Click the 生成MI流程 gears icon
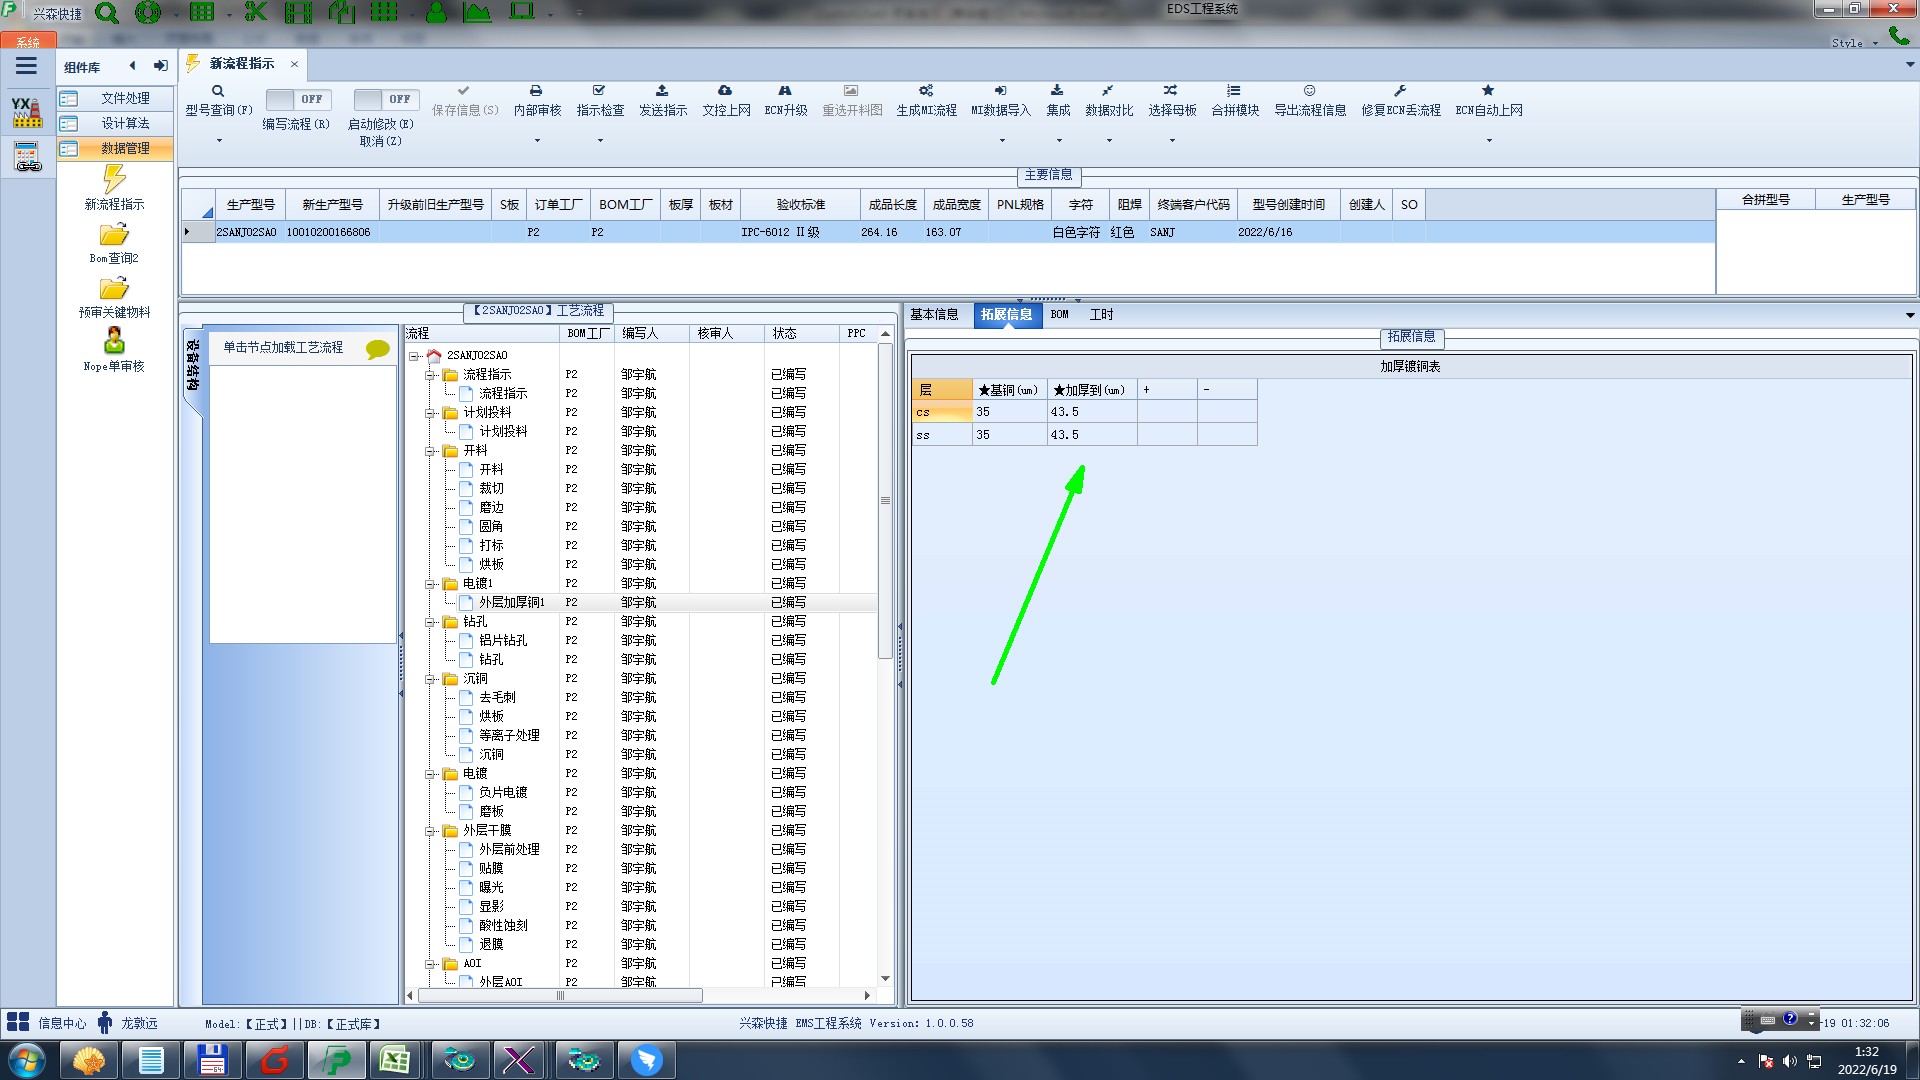The width and height of the screenshot is (1920, 1080). click(926, 91)
